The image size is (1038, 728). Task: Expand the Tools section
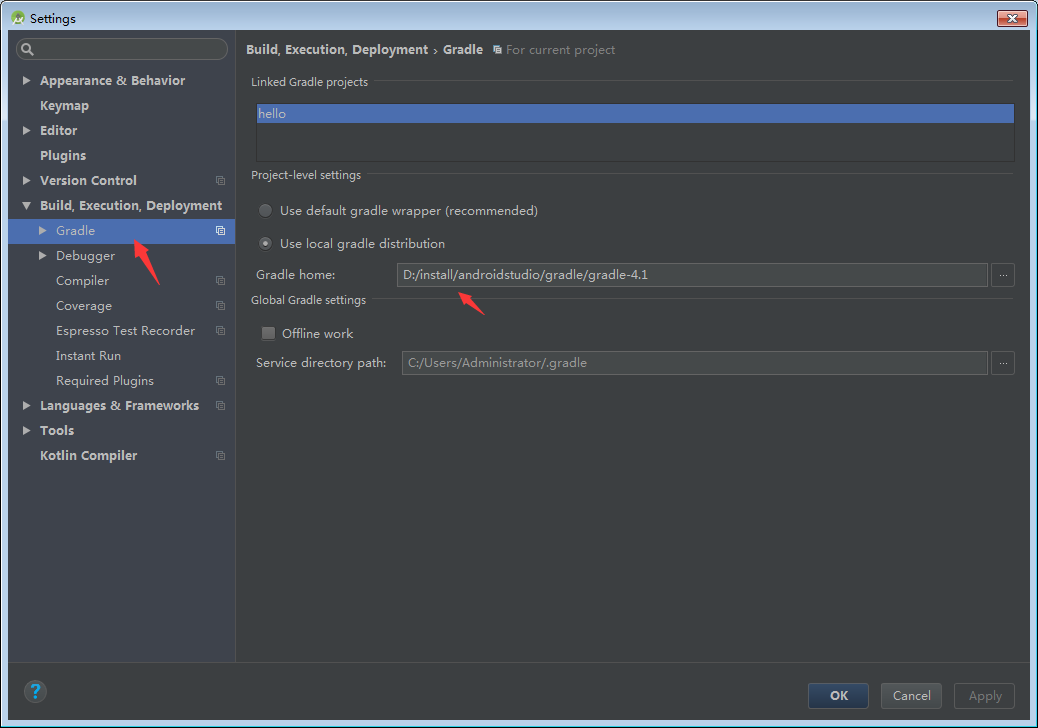point(25,430)
